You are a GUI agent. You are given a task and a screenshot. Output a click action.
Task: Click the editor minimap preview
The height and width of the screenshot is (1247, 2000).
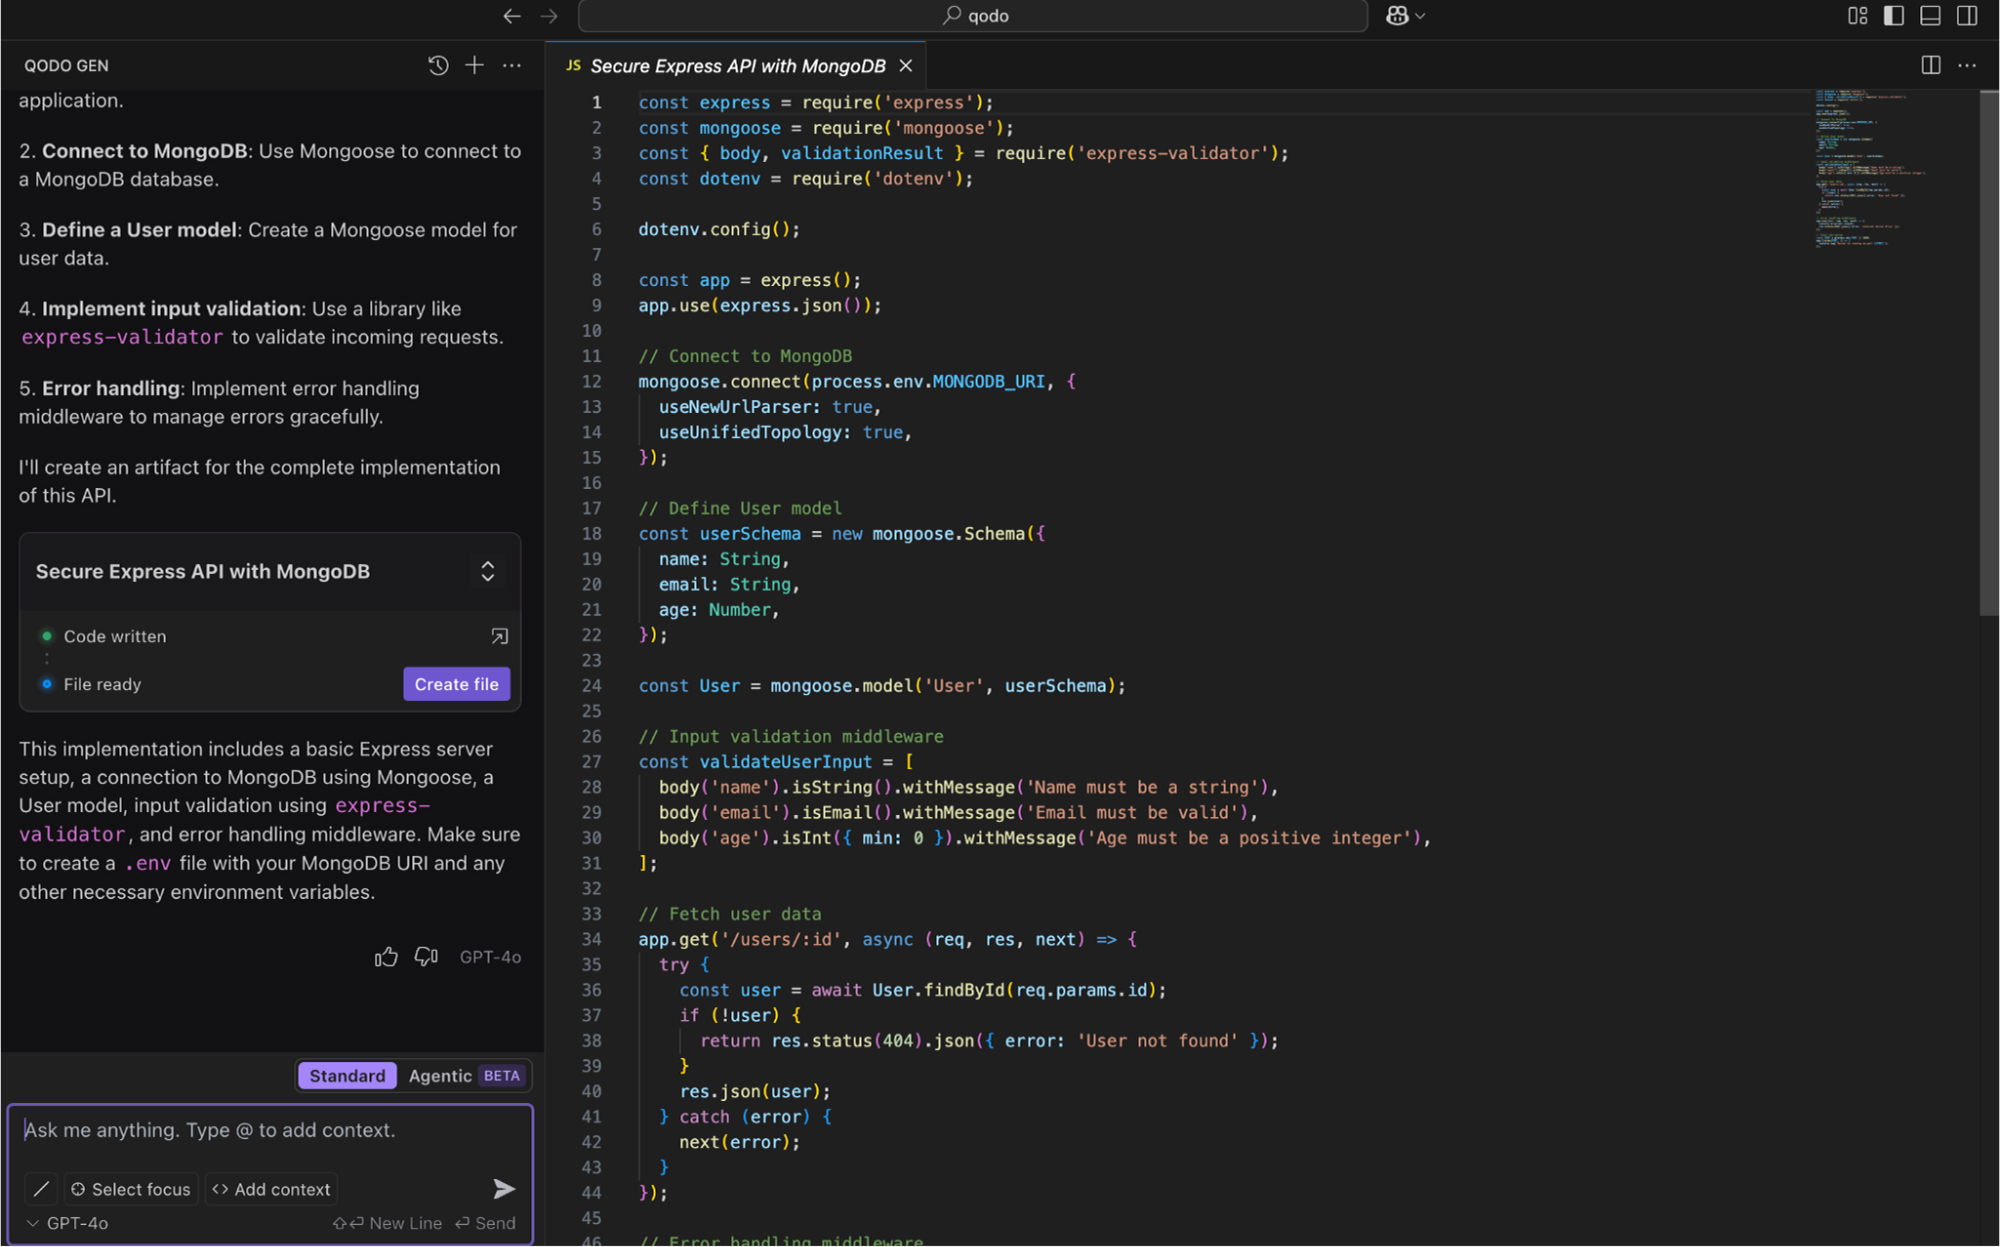1870,168
